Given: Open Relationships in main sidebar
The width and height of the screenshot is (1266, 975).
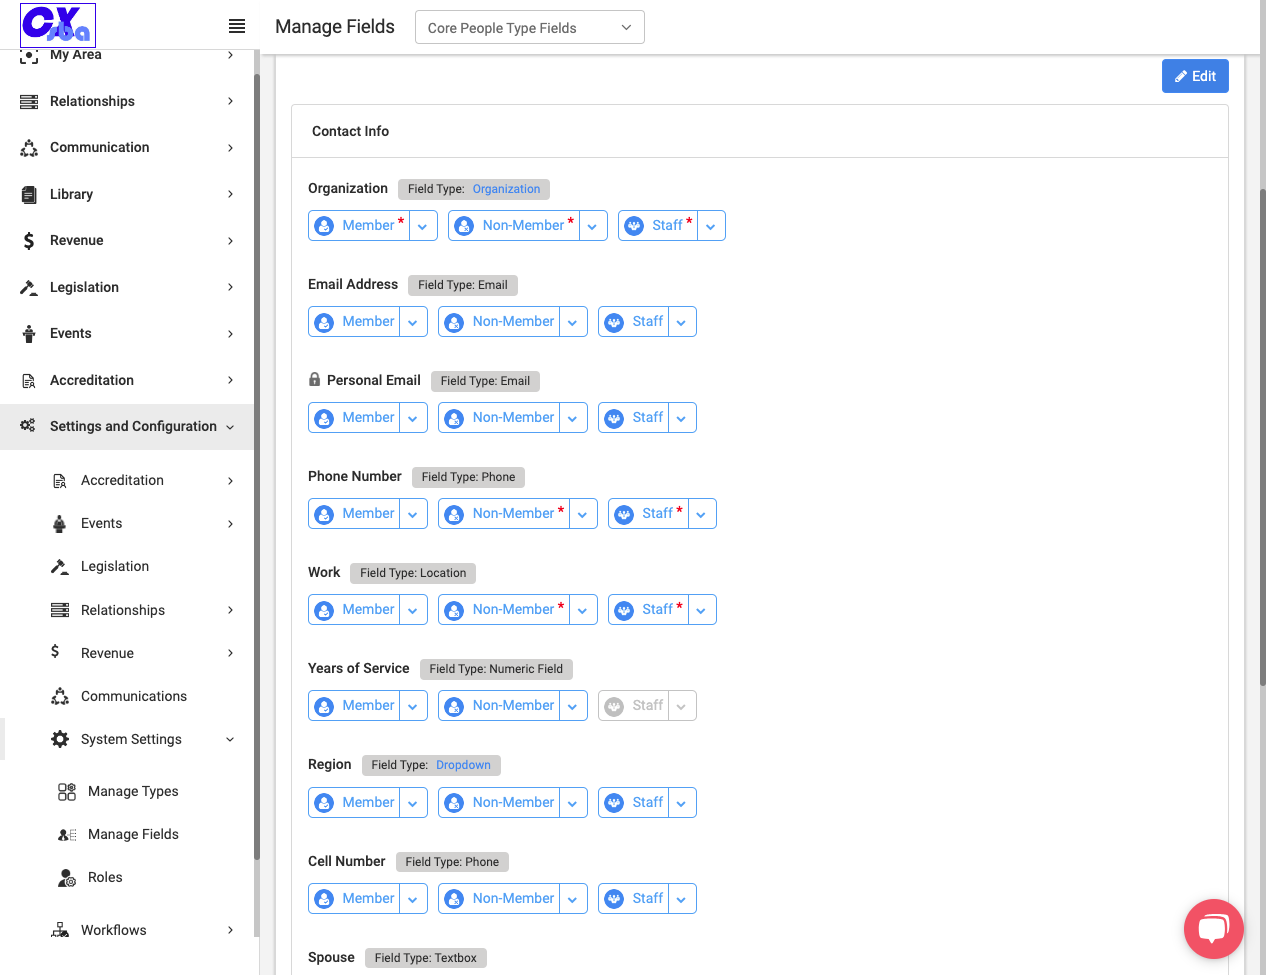Looking at the screenshot, I should (127, 101).
